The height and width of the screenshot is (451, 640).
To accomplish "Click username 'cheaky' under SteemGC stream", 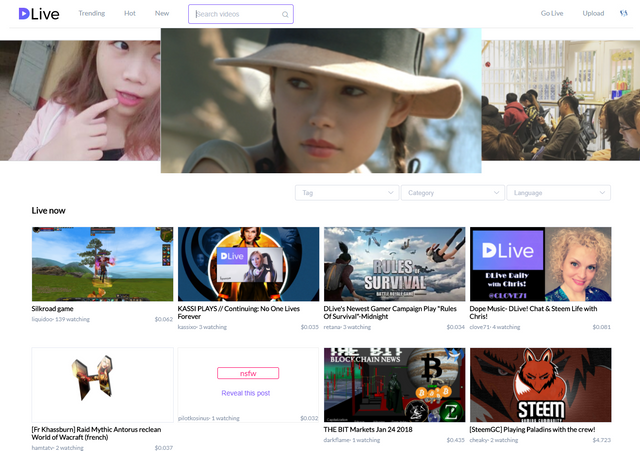I will [x=479, y=440].
